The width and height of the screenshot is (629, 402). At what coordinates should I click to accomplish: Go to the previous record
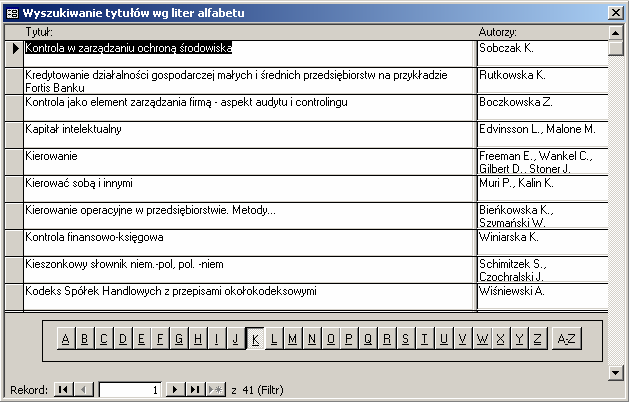[83, 389]
